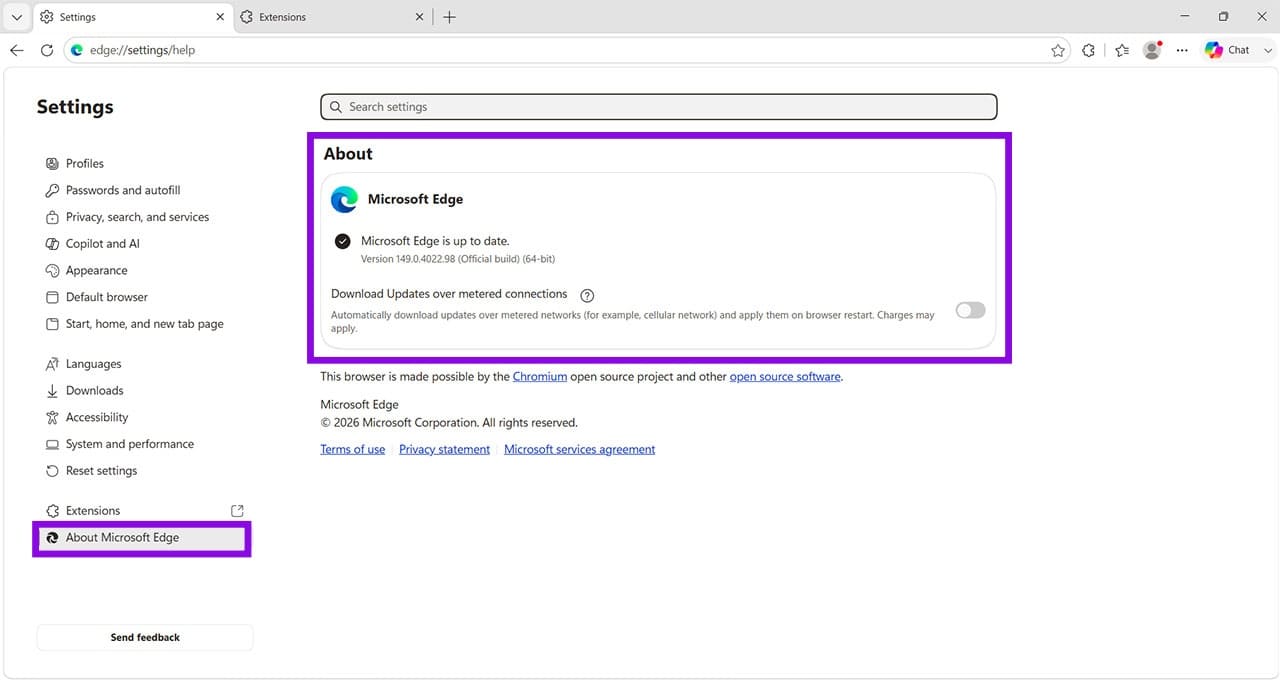Open Downloads settings

tap(94, 391)
